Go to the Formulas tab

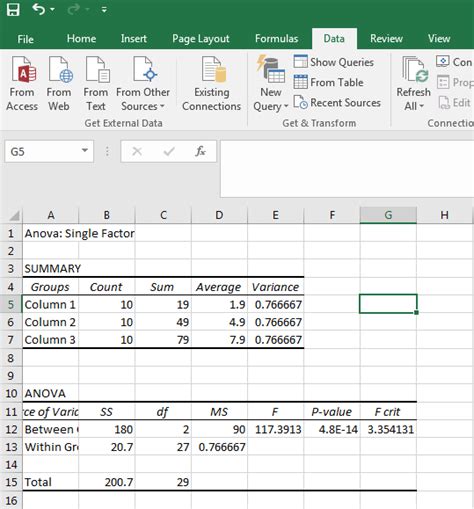pos(276,39)
